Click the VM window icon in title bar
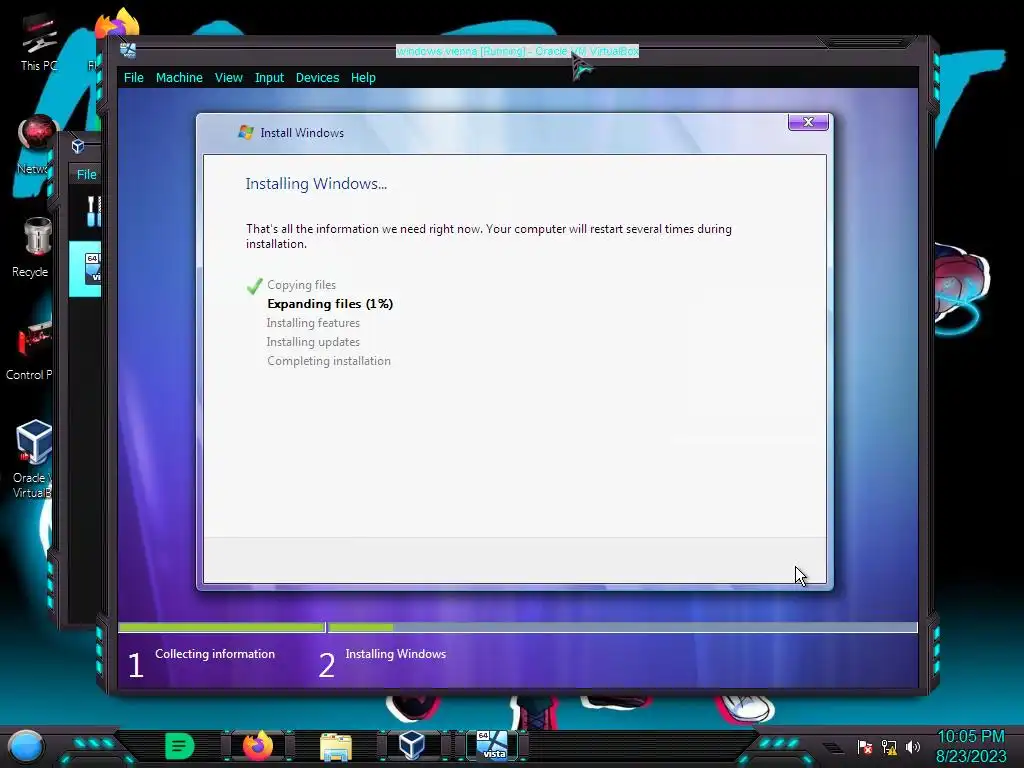 tap(128, 50)
